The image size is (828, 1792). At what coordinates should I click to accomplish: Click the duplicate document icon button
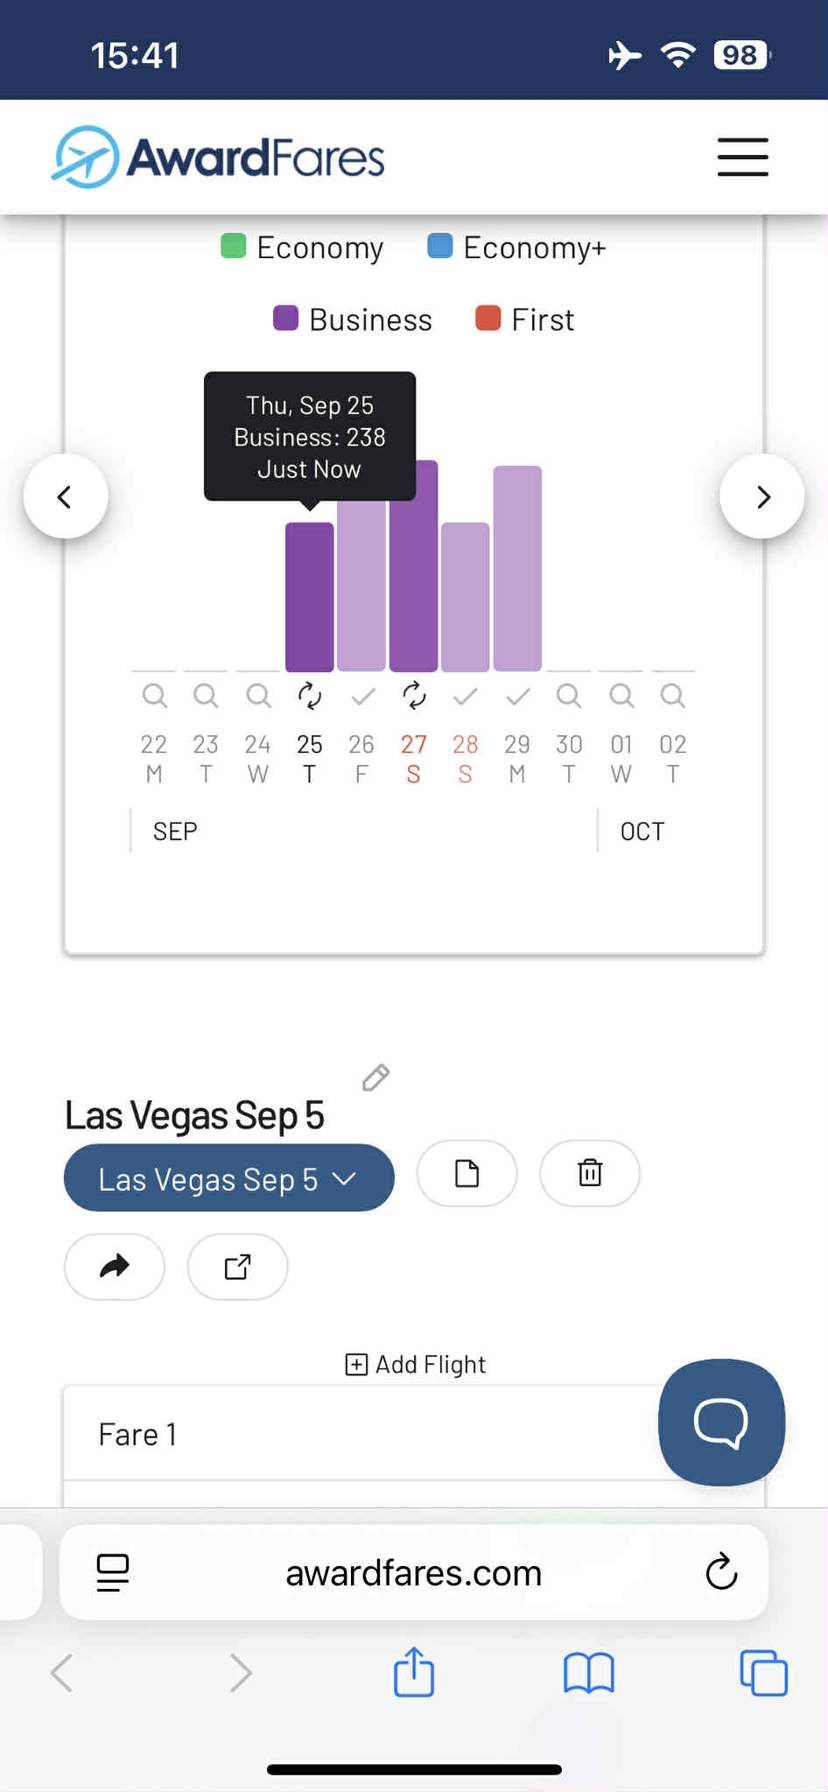click(467, 1173)
